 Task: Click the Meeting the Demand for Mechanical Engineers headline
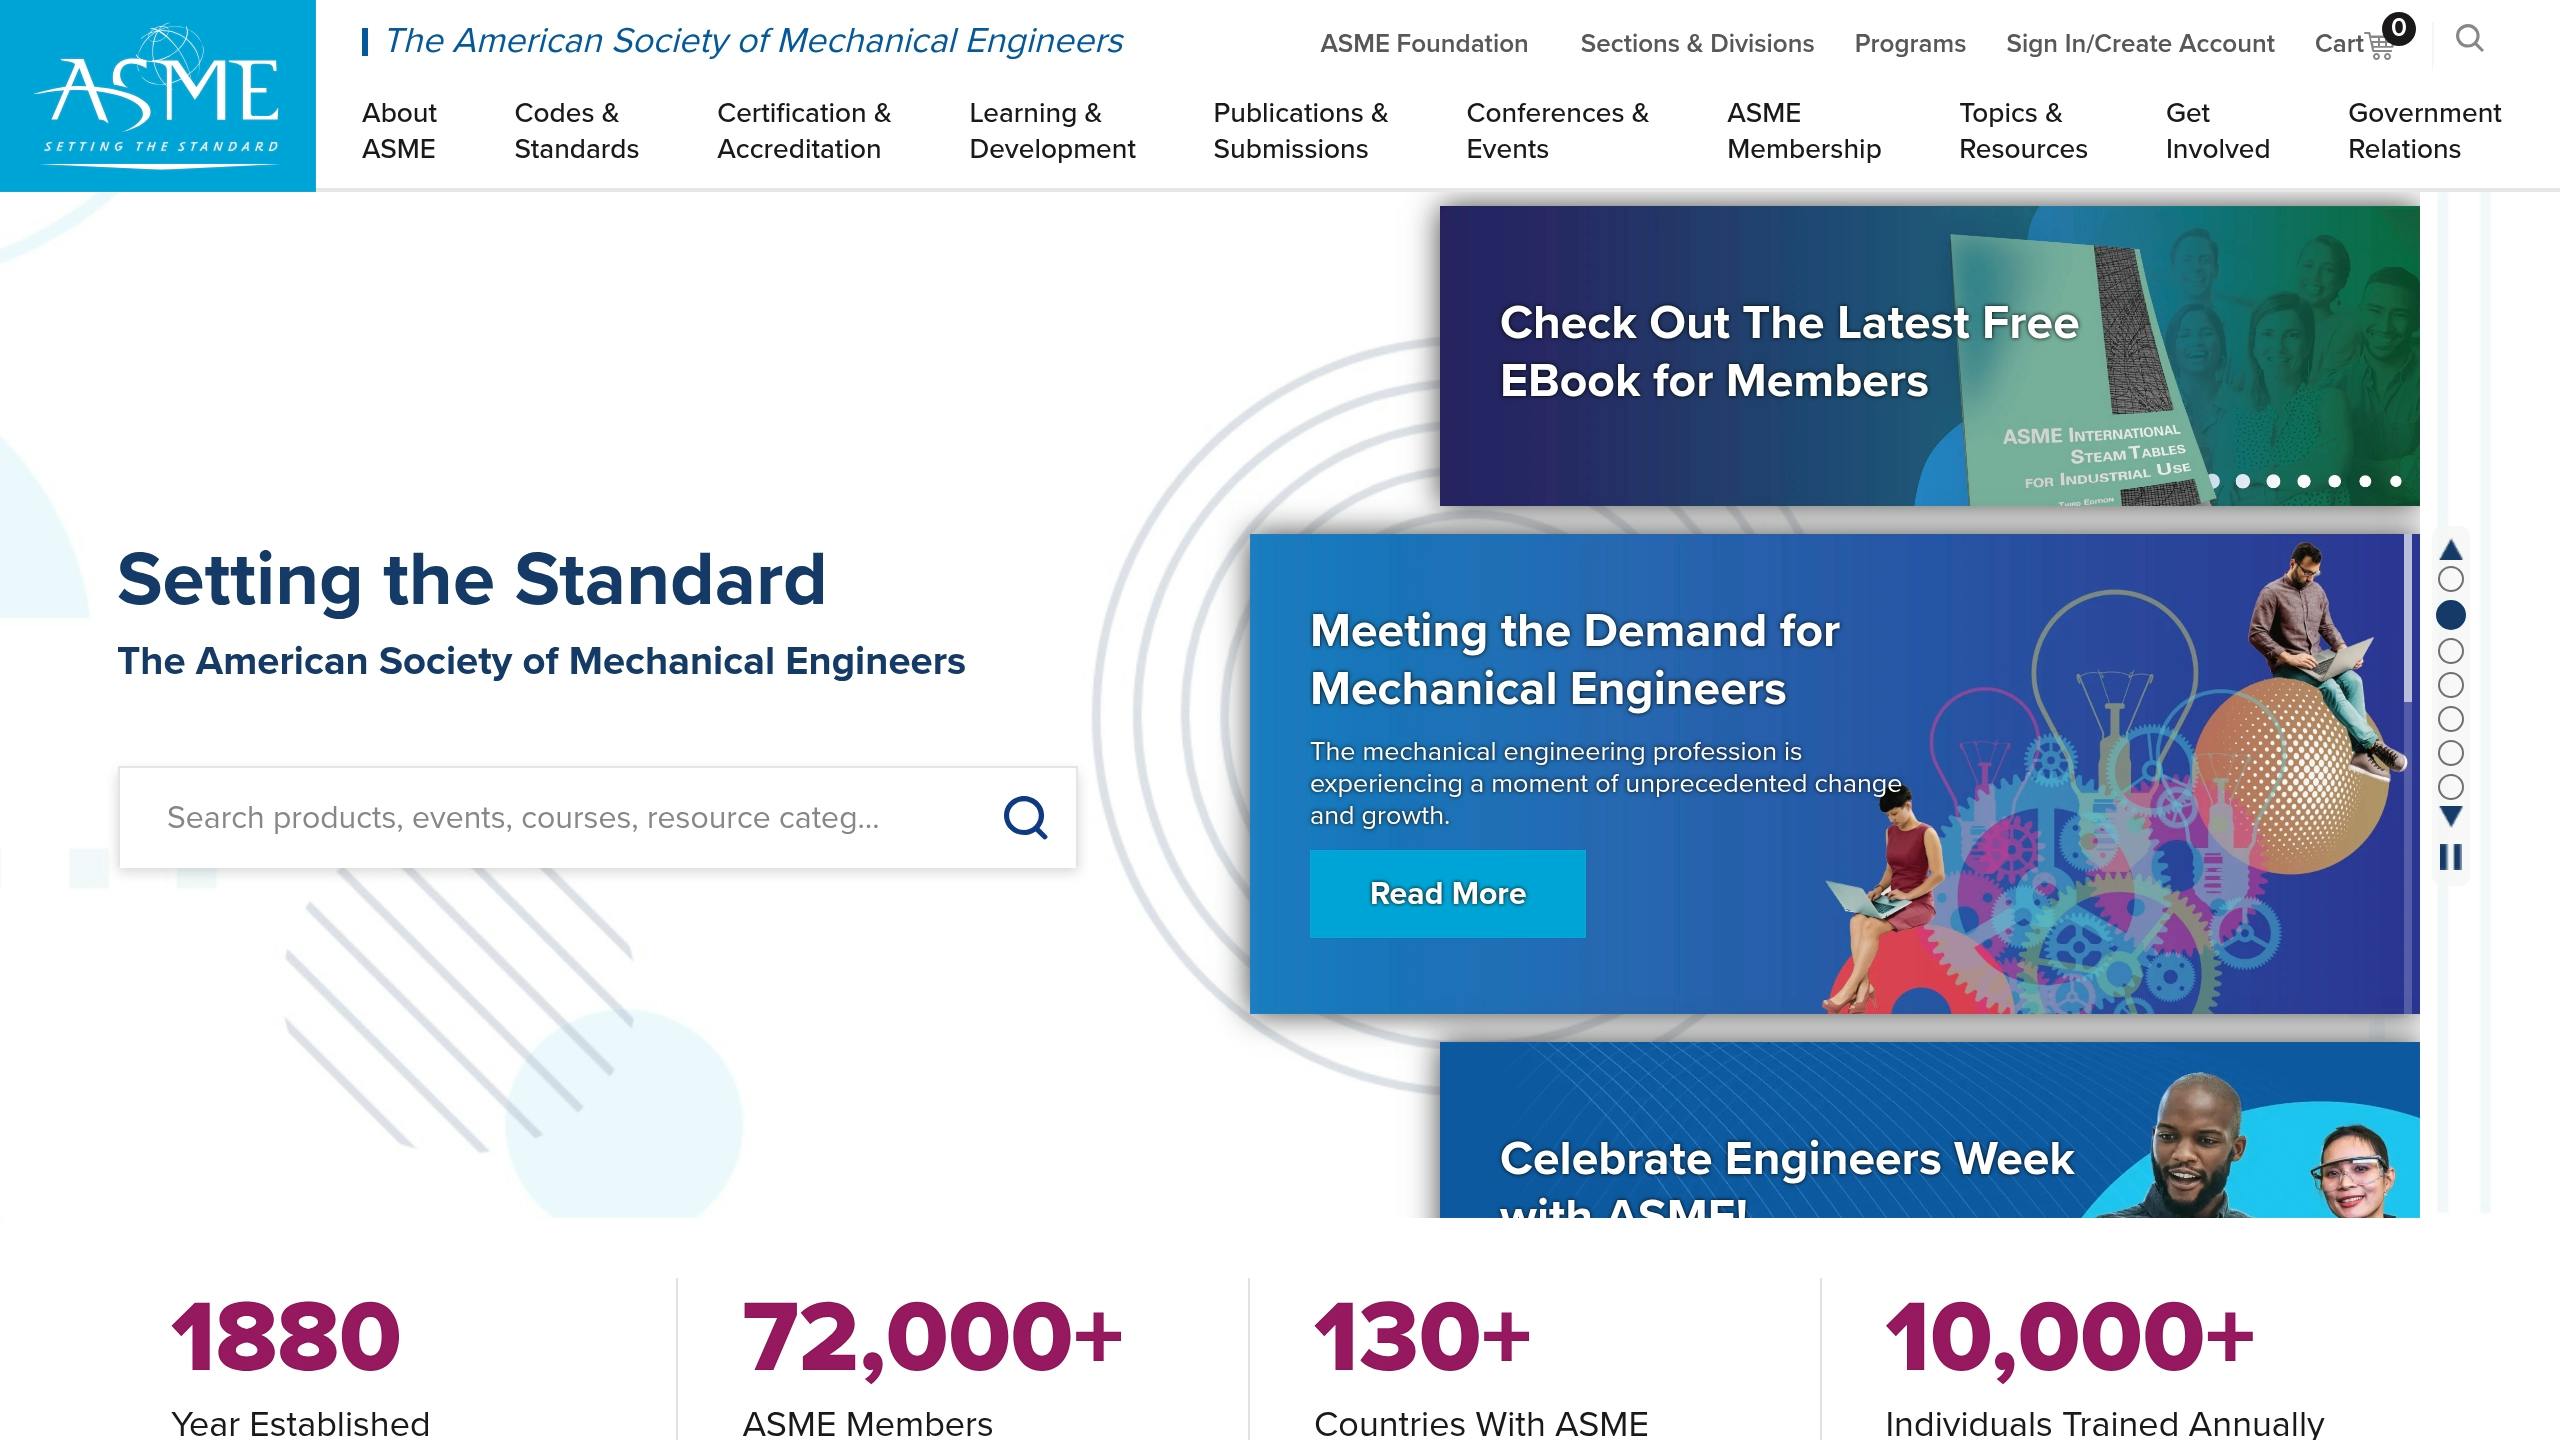(x=1575, y=660)
